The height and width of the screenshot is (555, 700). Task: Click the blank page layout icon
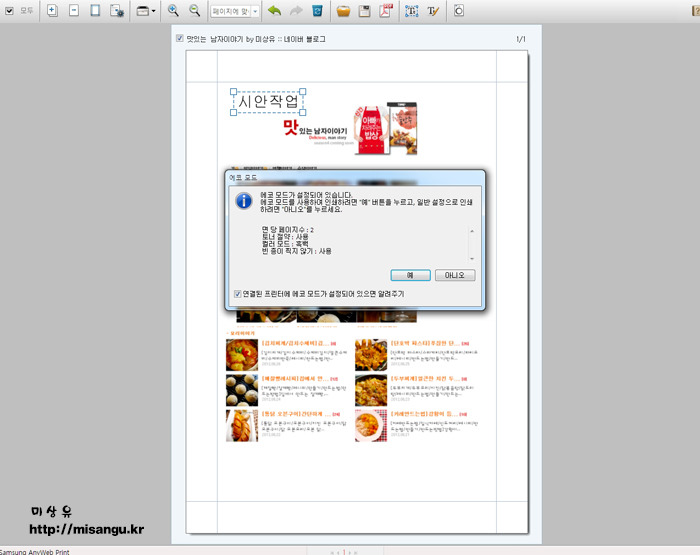(95, 10)
